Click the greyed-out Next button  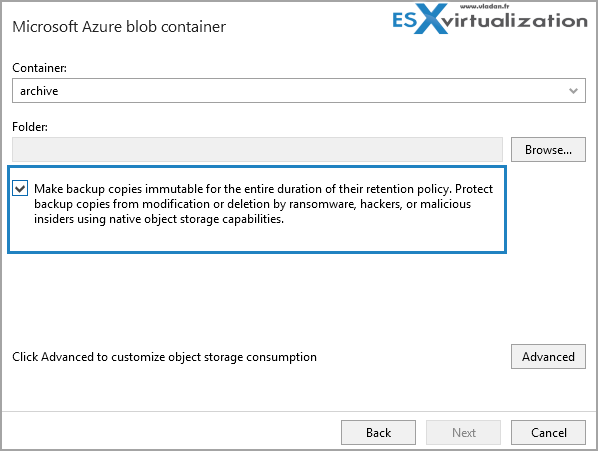point(463,432)
